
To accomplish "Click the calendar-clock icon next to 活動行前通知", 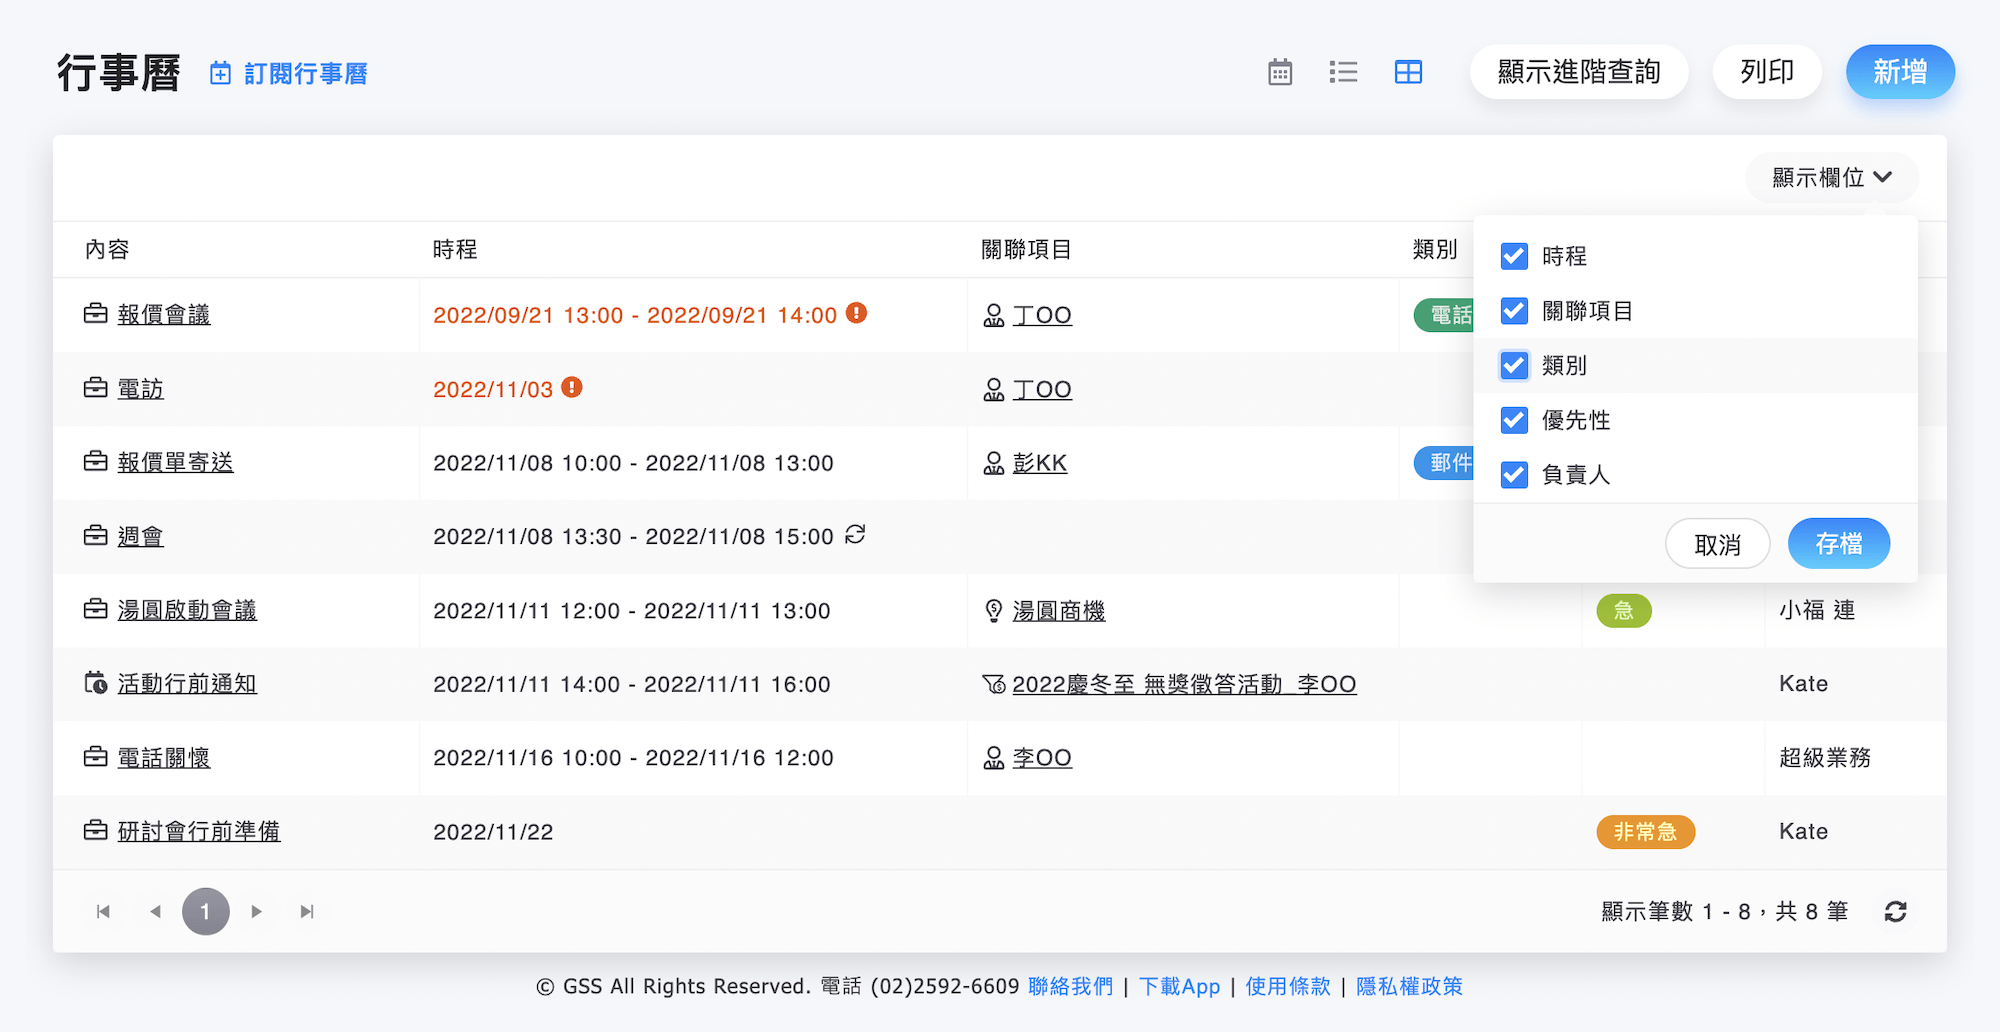I will click(x=96, y=683).
